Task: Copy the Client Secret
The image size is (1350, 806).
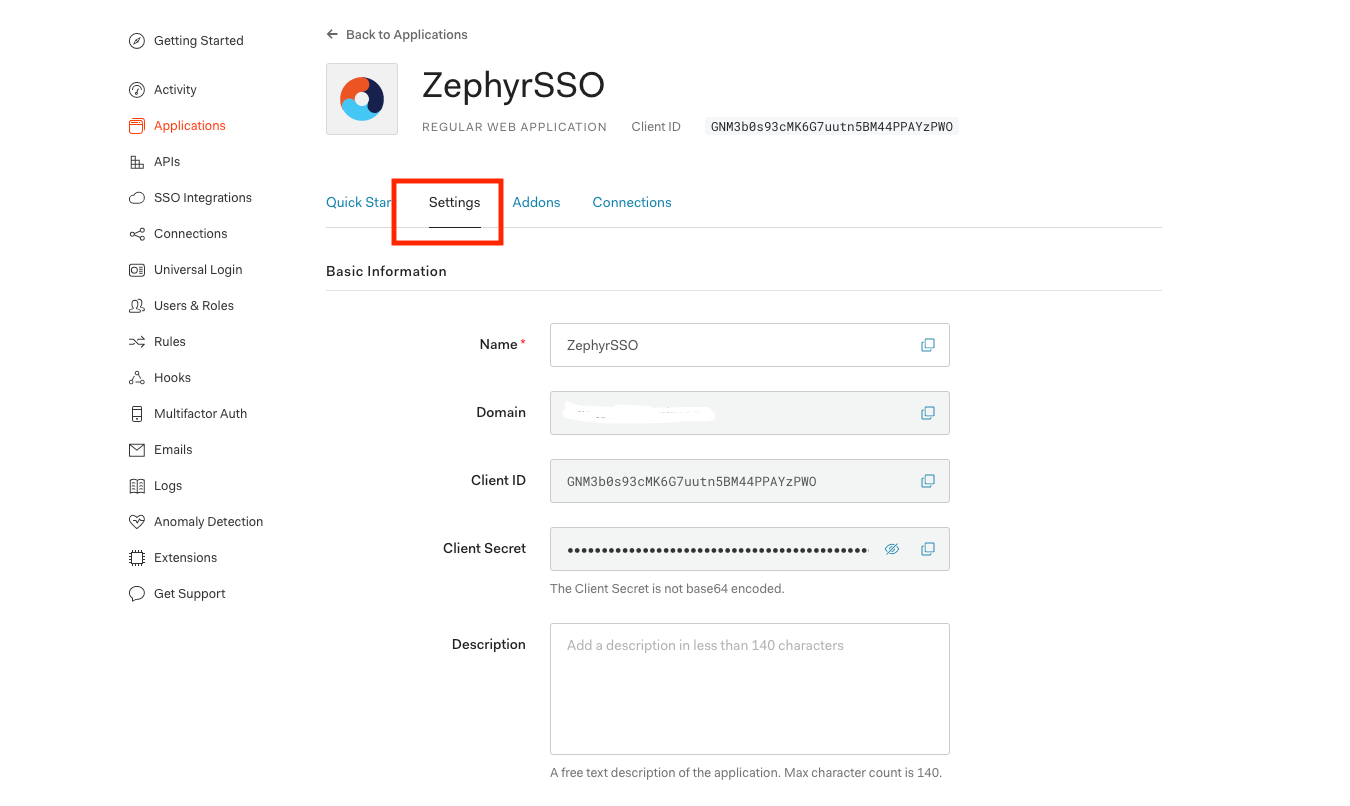Action: (x=928, y=549)
